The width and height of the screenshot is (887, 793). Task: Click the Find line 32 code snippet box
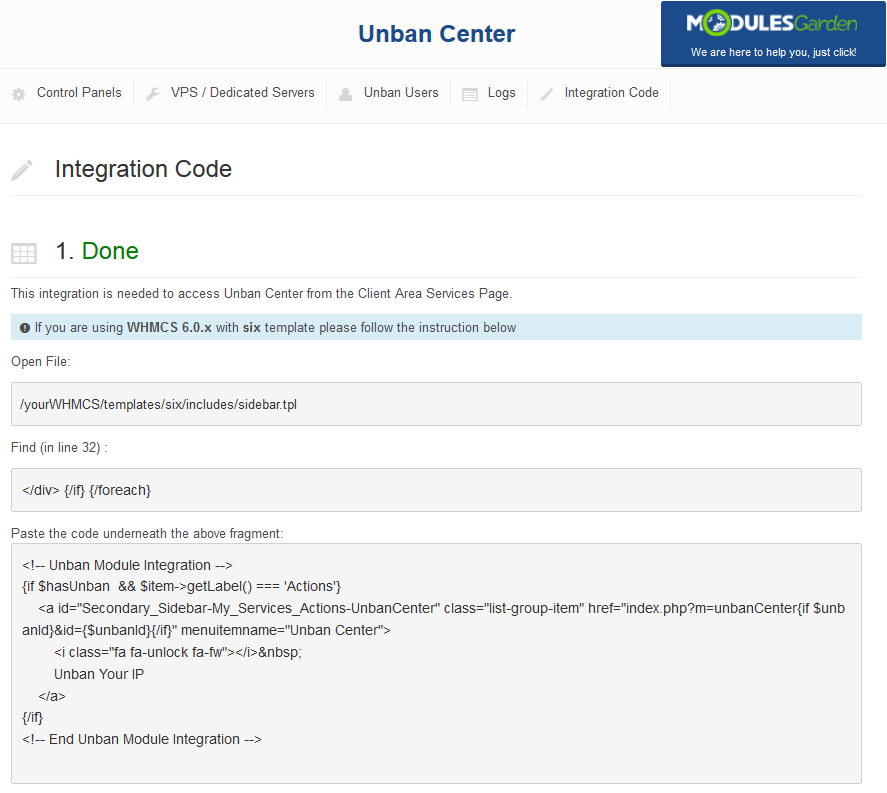[x=436, y=490]
